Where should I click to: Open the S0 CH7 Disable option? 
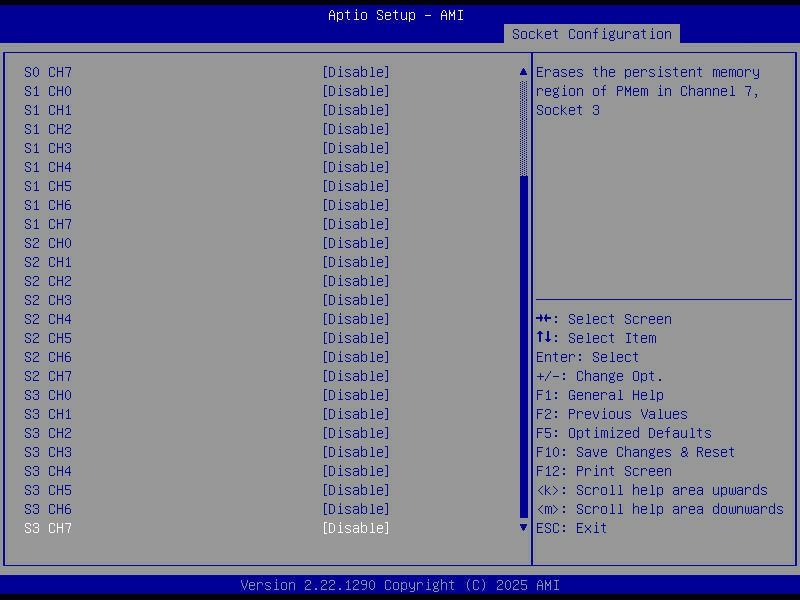click(x=356, y=72)
